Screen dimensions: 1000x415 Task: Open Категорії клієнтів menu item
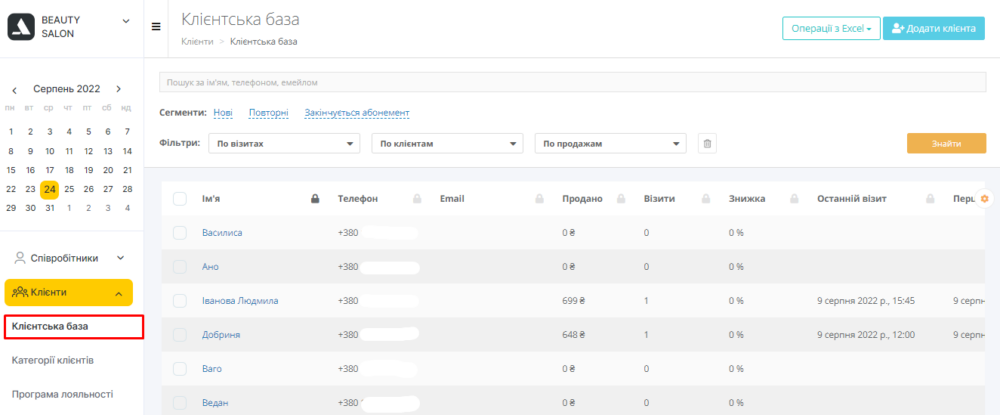pyautogui.click(x=53, y=360)
